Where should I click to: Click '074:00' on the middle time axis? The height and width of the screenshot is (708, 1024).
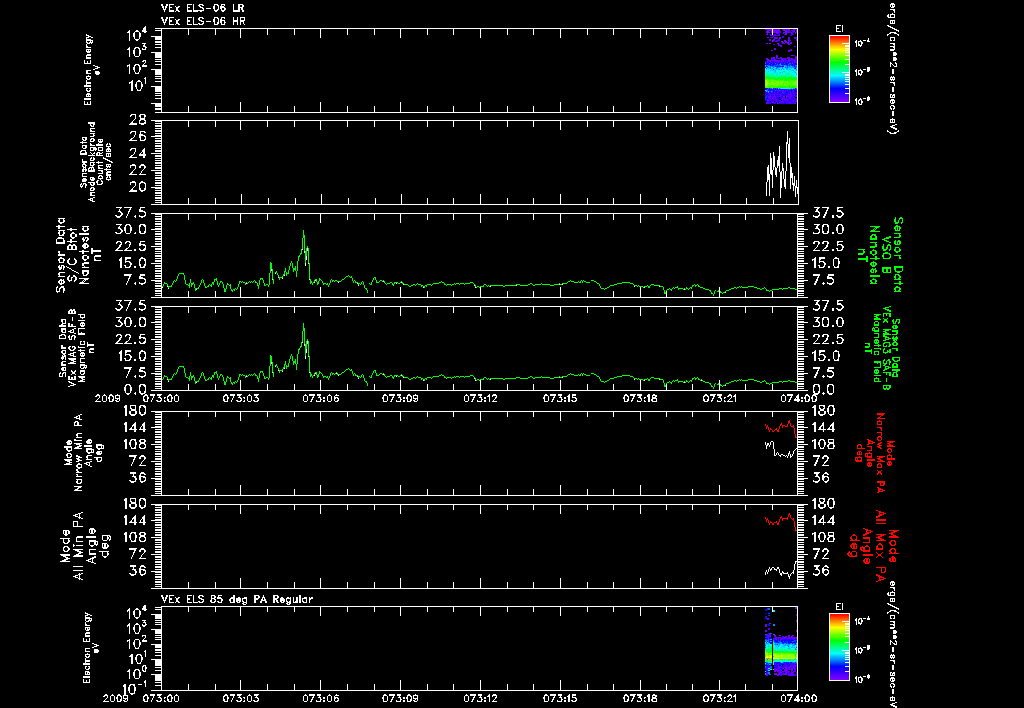coord(798,398)
